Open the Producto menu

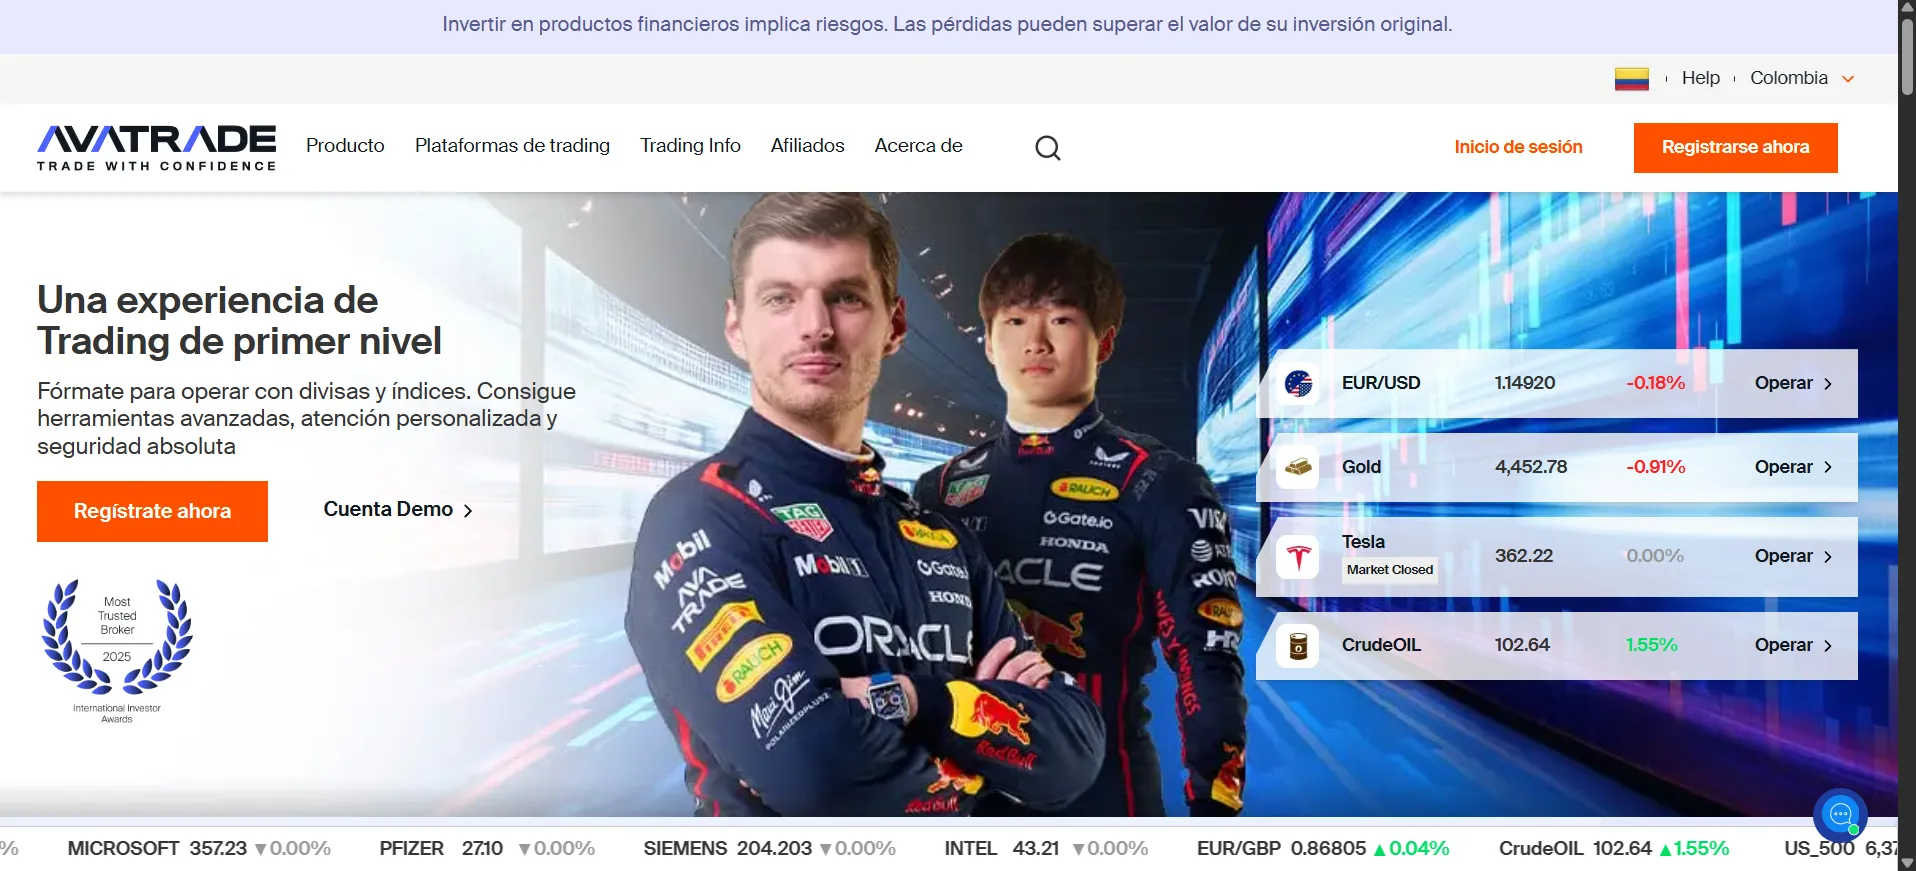[x=345, y=146]
